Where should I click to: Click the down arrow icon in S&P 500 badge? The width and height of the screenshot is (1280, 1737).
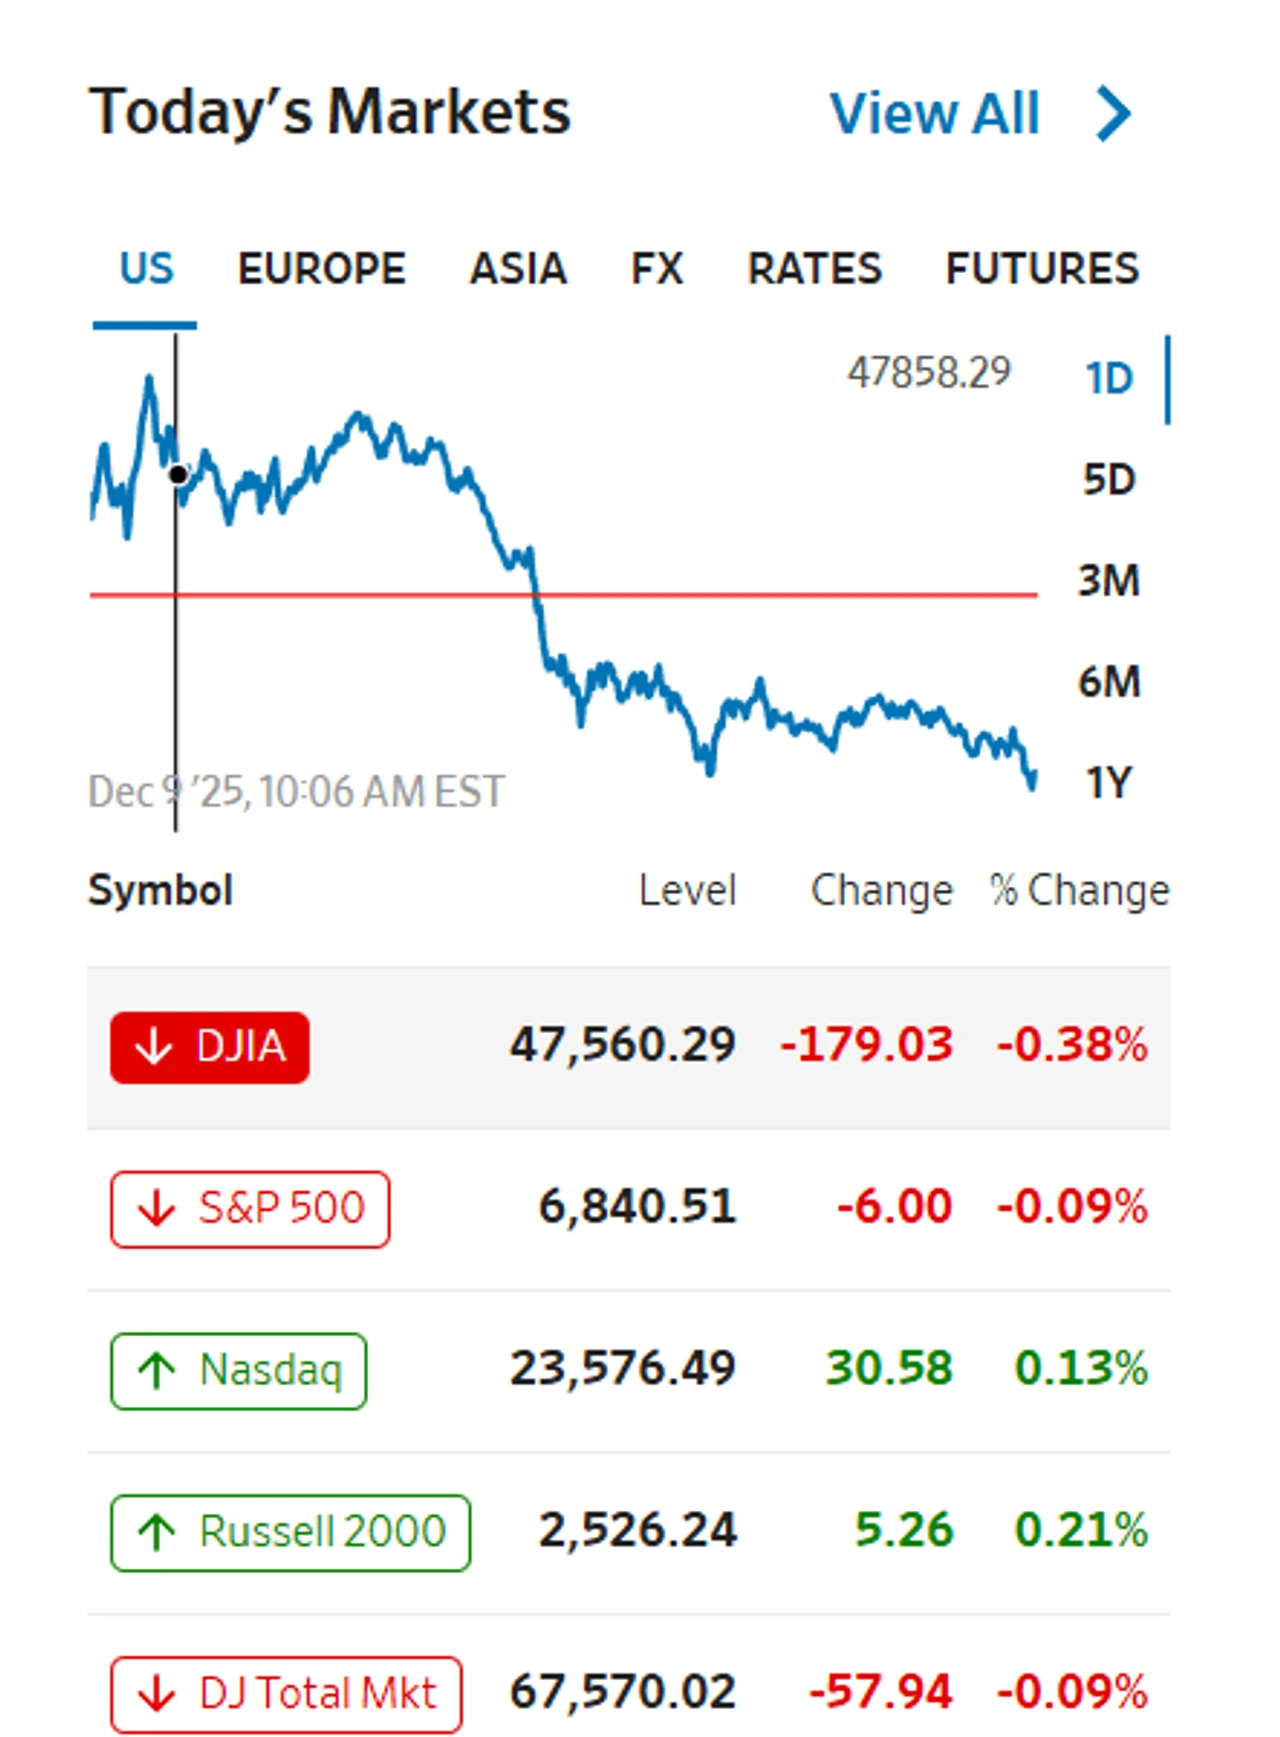tap(156, 1208)
